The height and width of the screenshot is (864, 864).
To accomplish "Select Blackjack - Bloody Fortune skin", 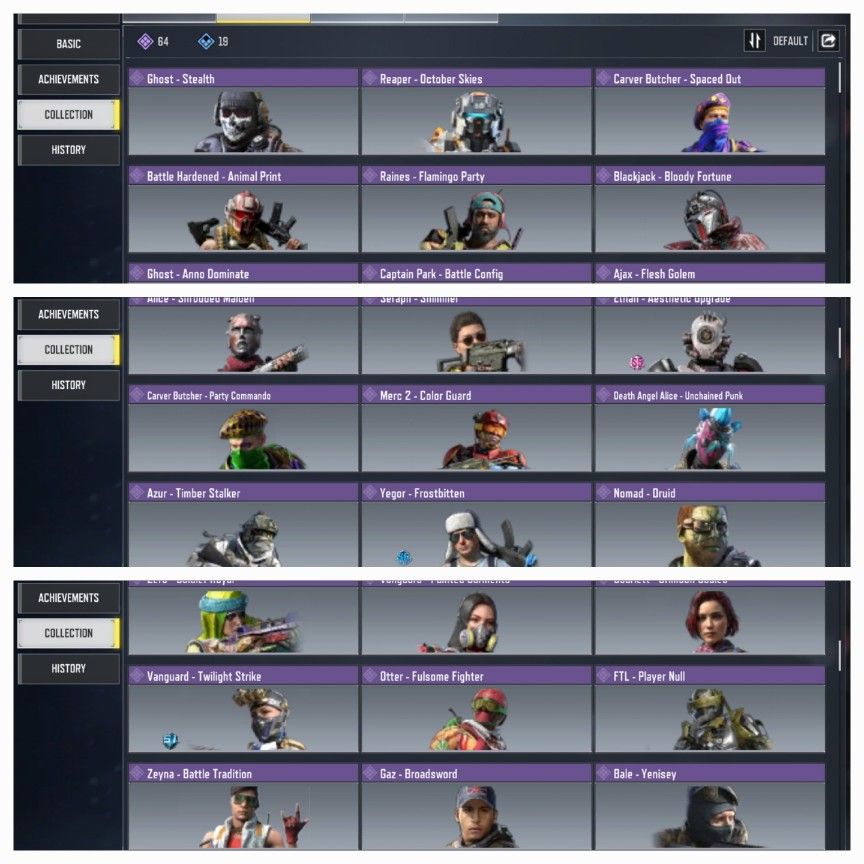I will [710, 209].
